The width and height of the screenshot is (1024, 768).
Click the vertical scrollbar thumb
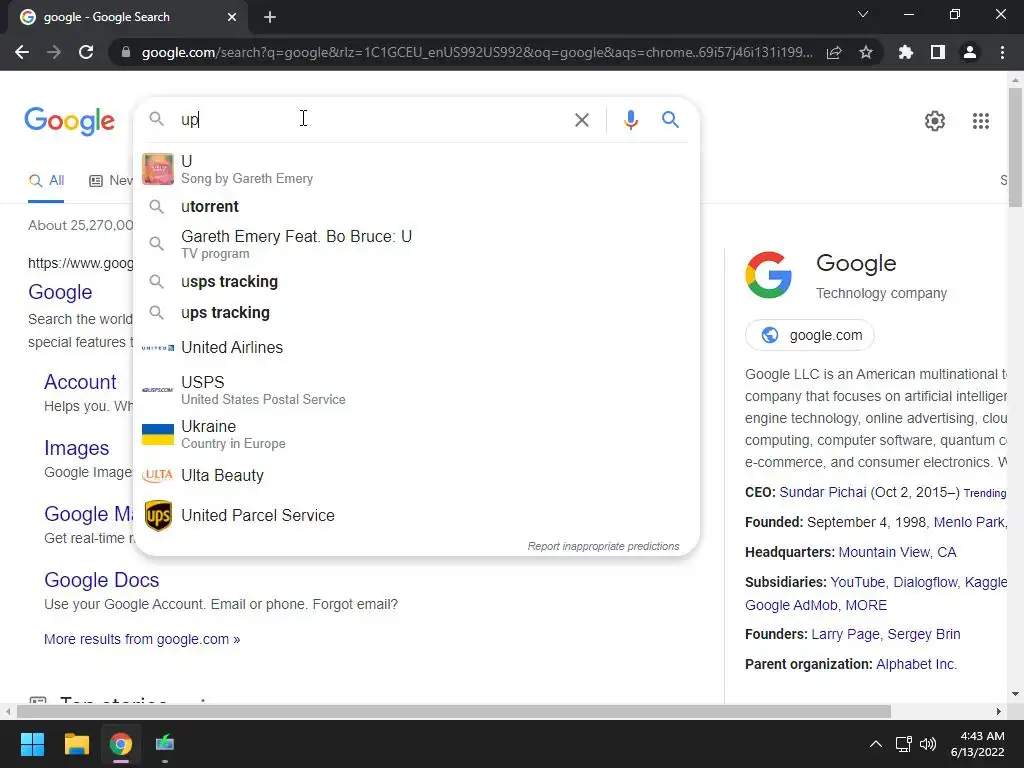[1015, 148]
